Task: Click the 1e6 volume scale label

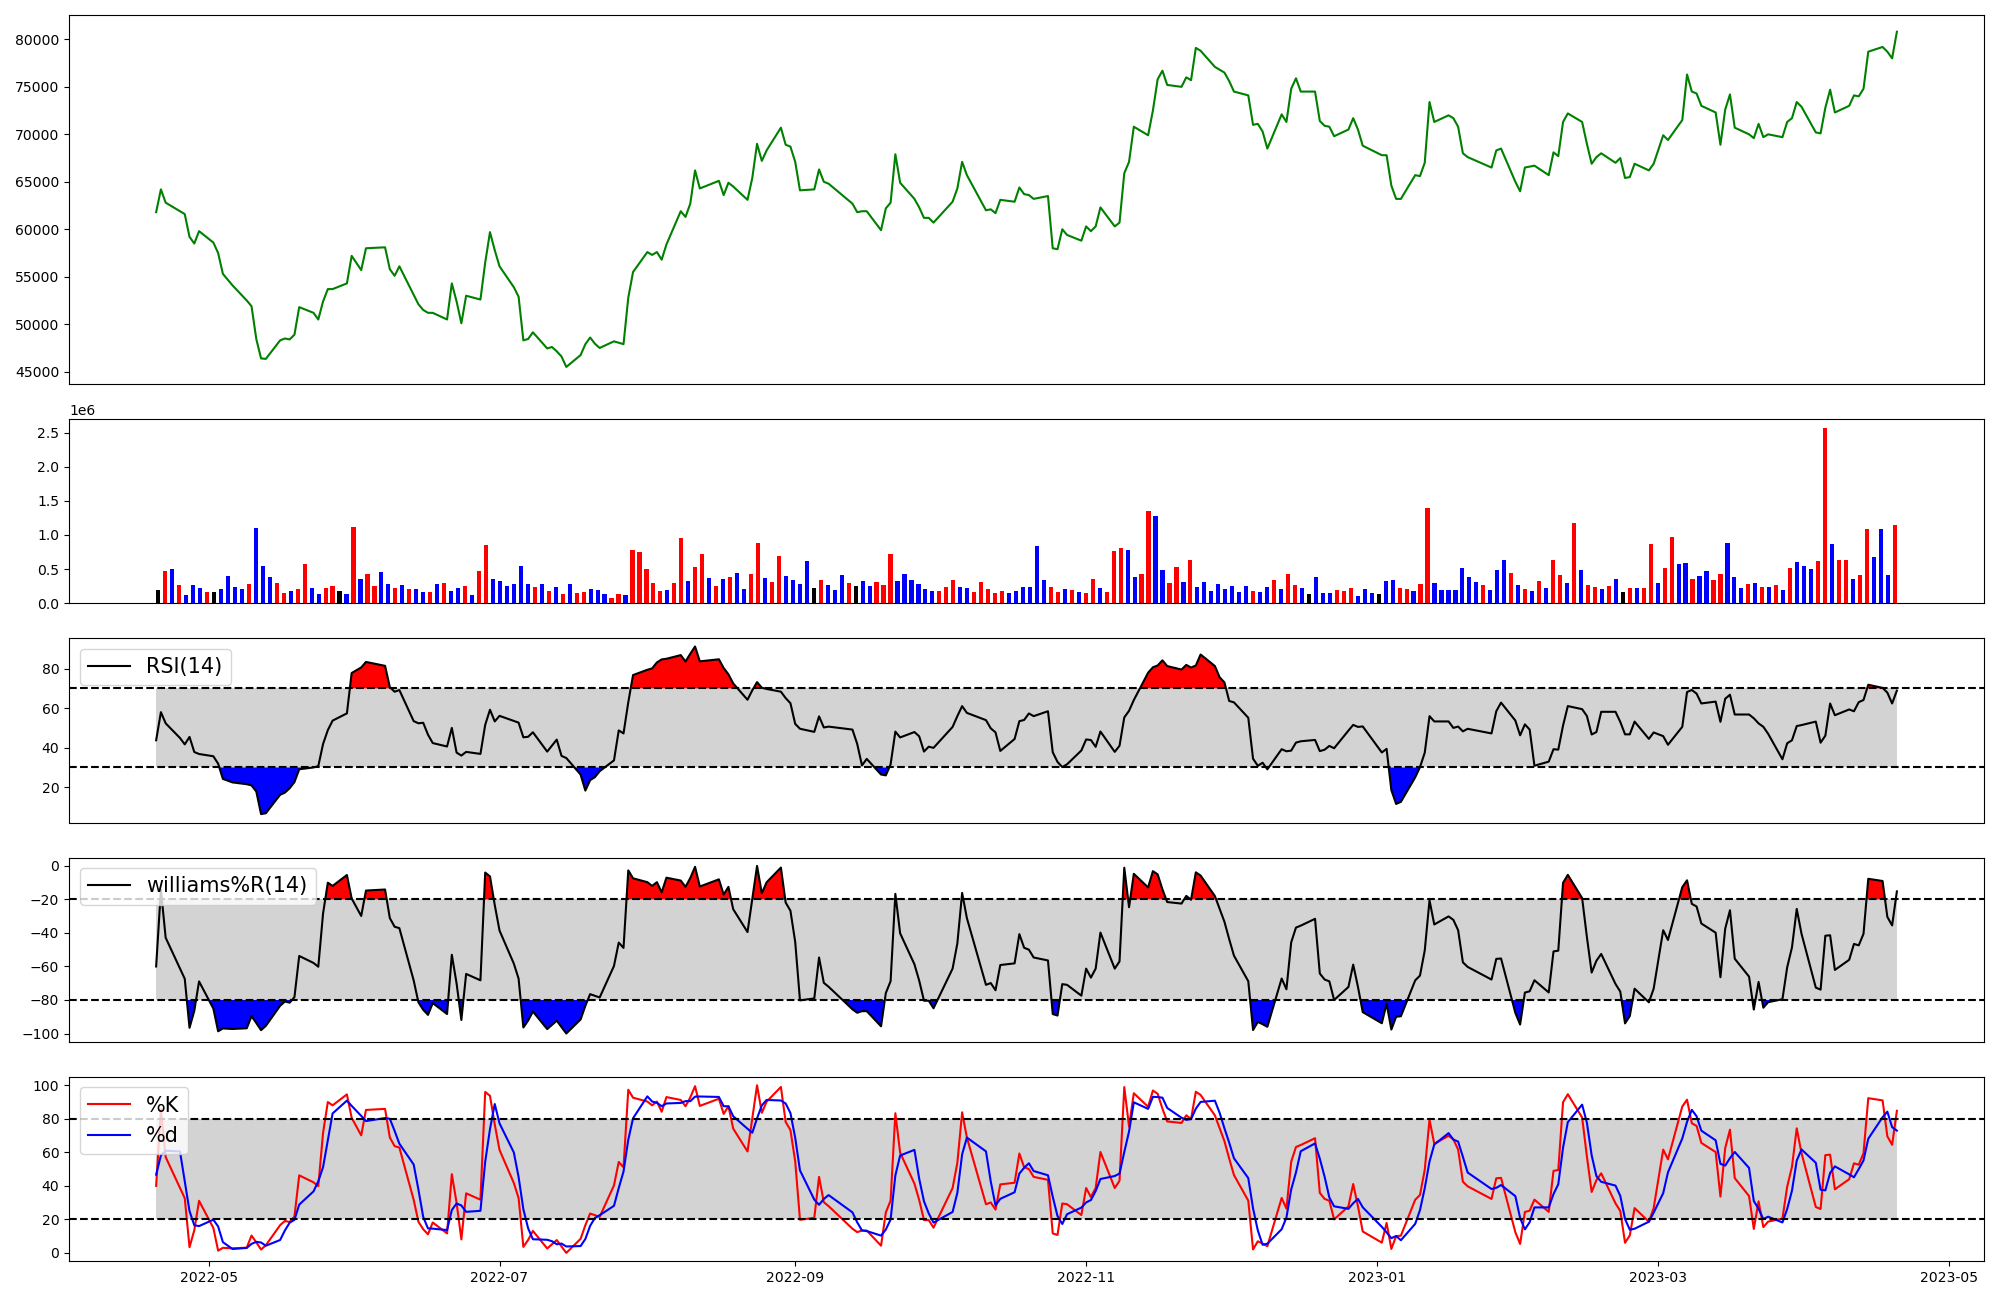Action: click(x=82, y=411)
